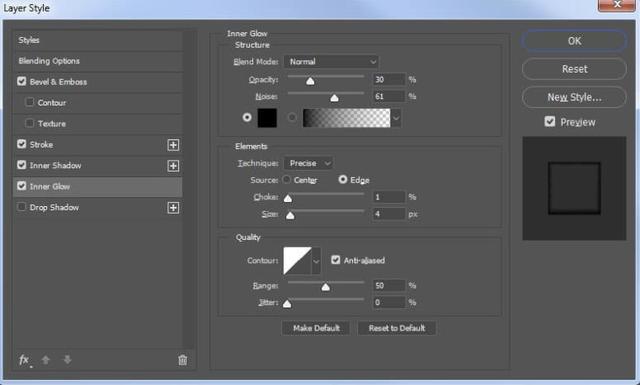The width and height of the screenshot is (640, 385).
Task: Click the Noise slider handle
Action: (x=334, y=98)
